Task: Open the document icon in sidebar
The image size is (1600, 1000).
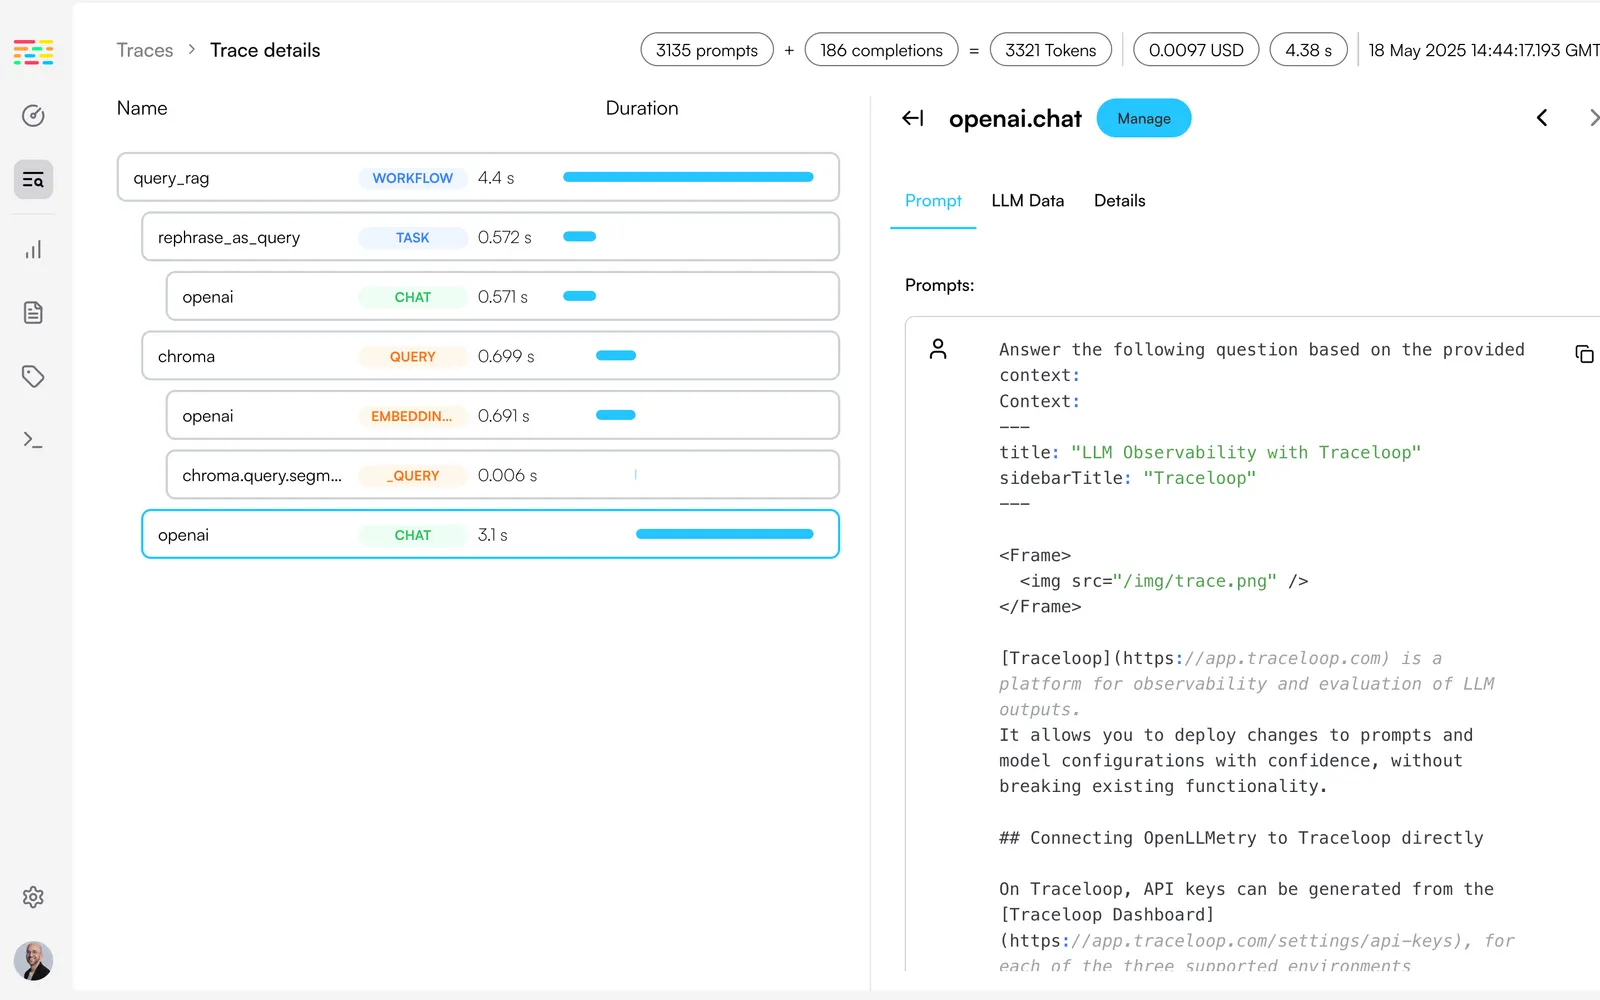Action: [x=33, y=313]
